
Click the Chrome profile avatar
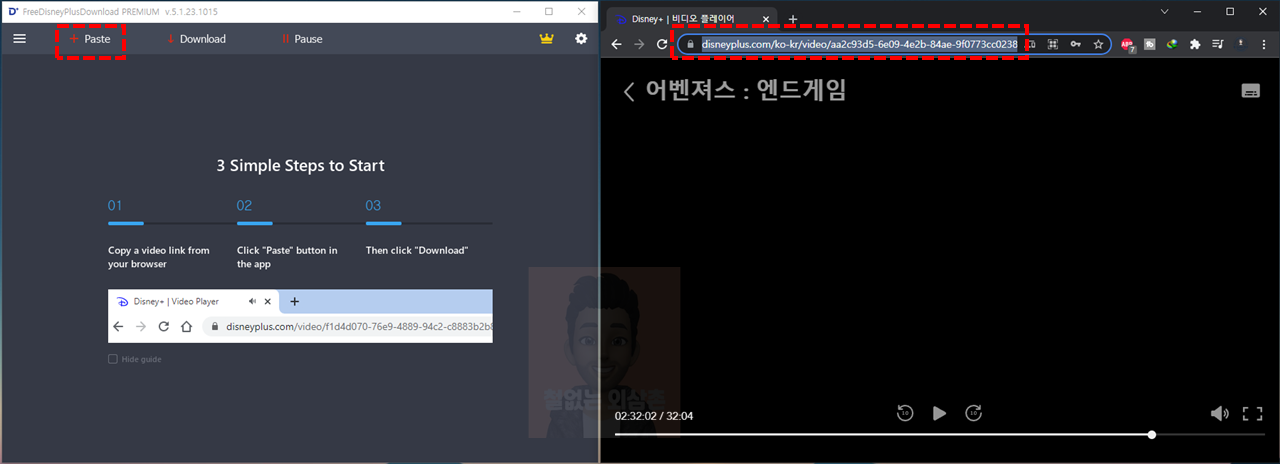click(x=1240, y=44)
